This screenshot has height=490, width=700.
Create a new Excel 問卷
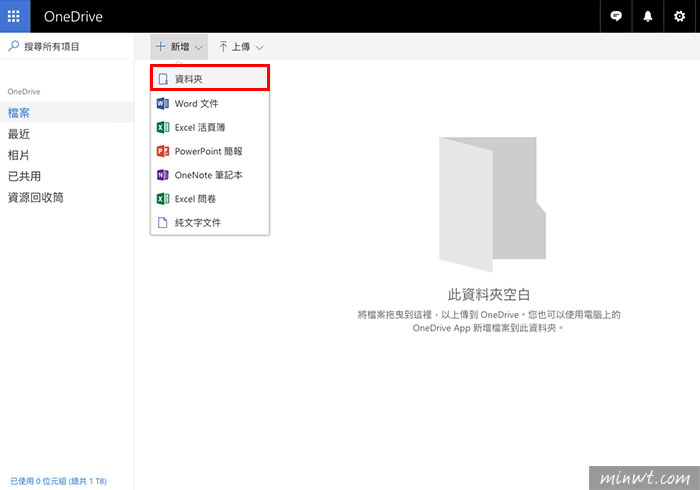pyautogui.click(x=210, y=199)
